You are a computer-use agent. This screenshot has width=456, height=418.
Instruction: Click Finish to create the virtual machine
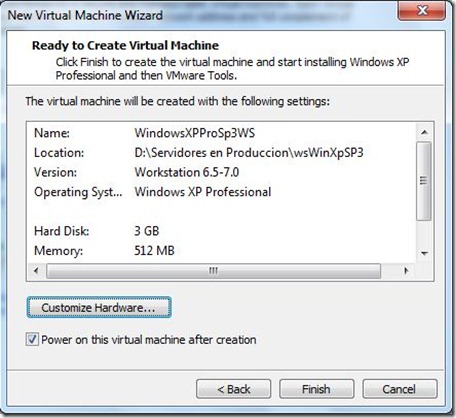click(316, 389)
